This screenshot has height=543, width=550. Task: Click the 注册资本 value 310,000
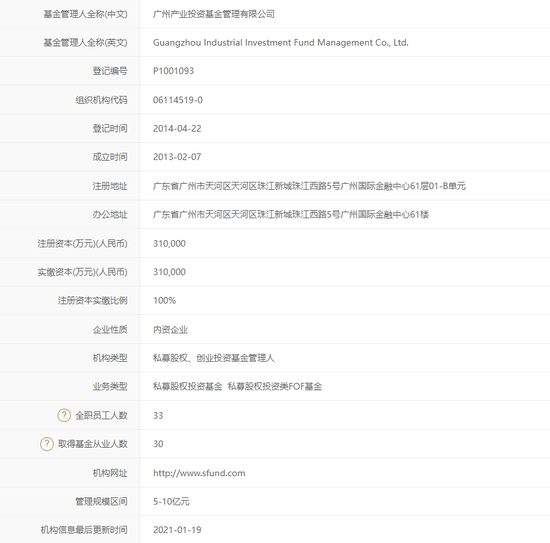pos(169,243)
